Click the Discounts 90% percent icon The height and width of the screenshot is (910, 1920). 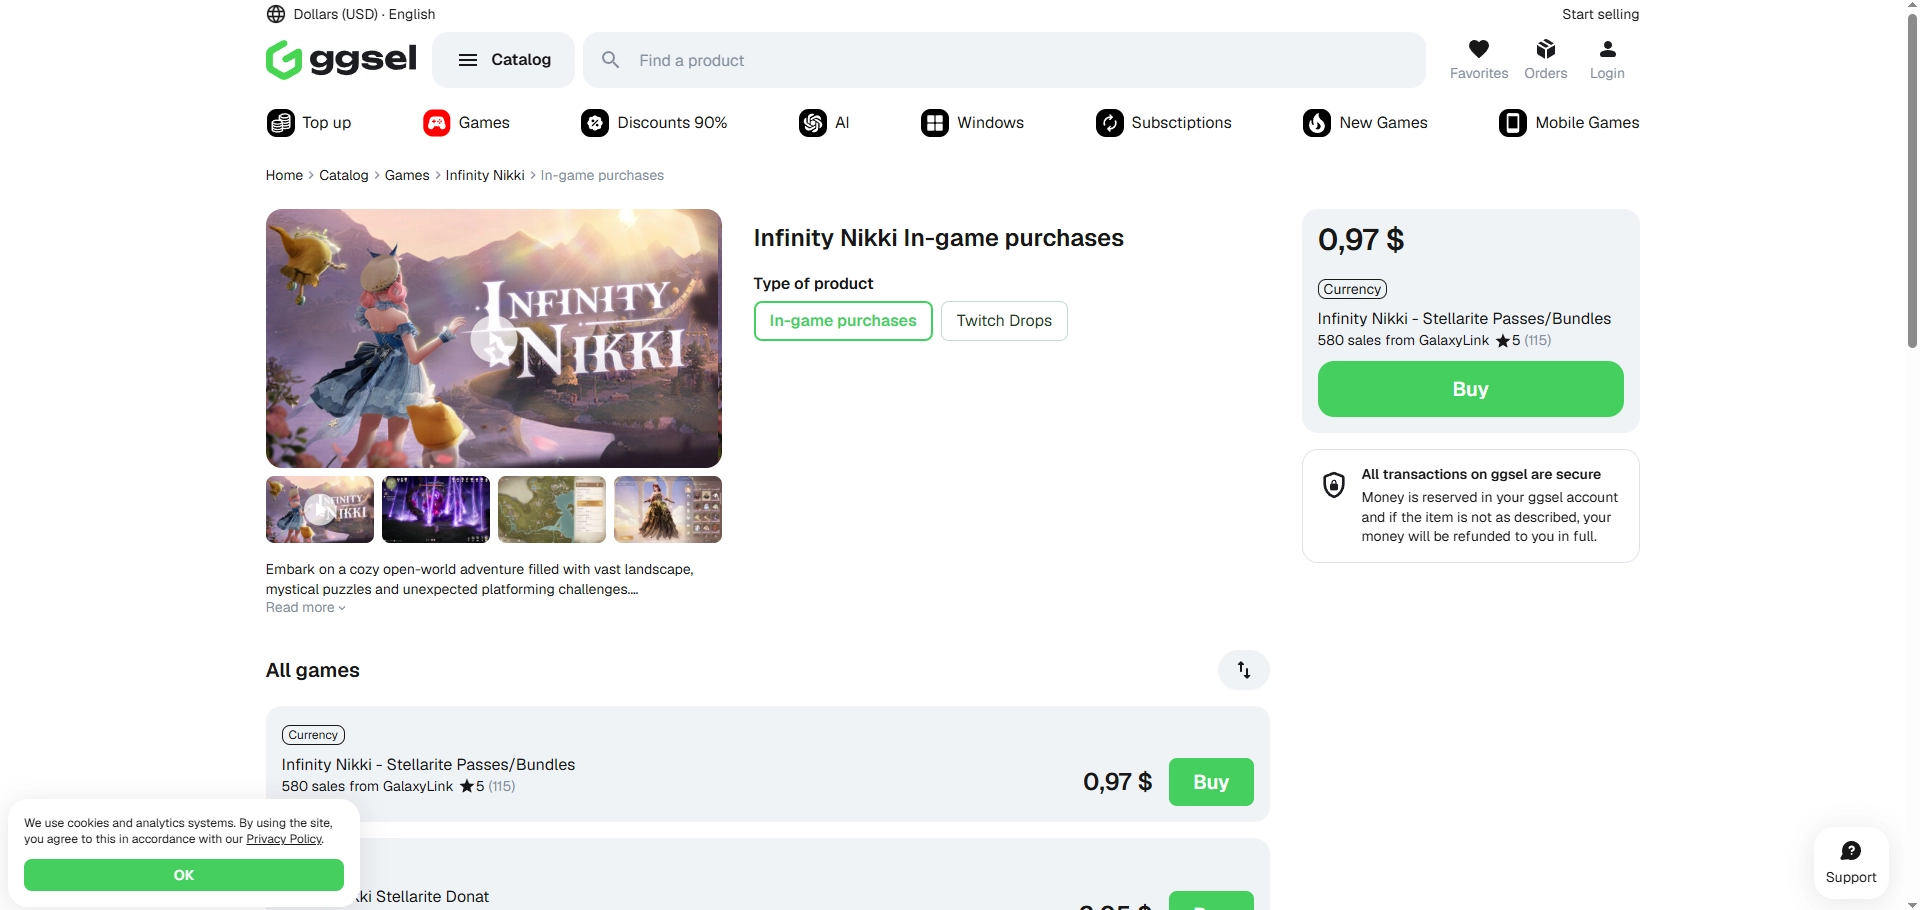click(595, 123)
